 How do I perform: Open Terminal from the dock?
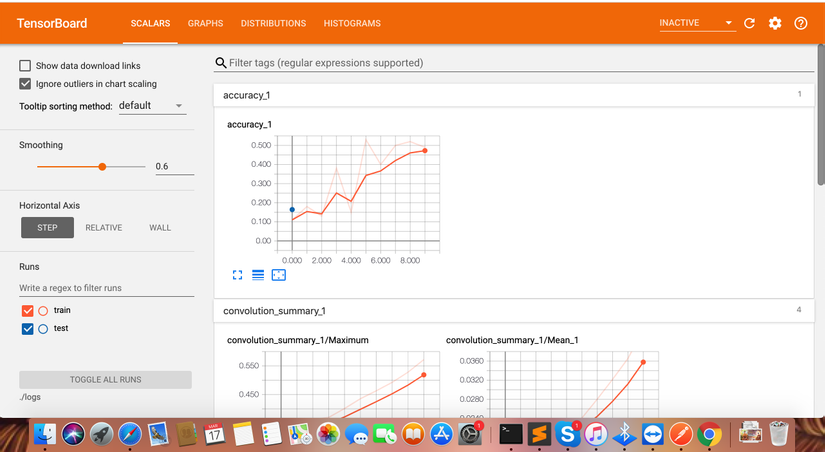click(x=511, y=435)
